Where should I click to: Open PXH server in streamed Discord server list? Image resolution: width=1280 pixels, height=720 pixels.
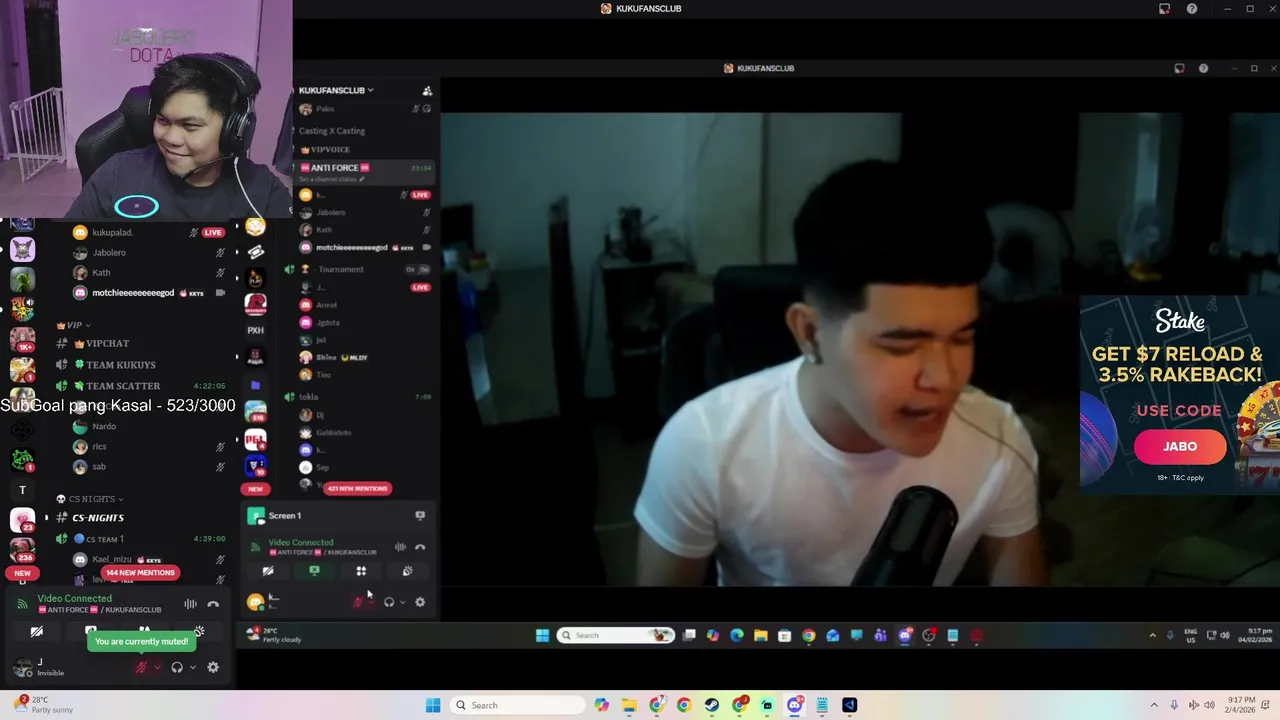coord(255,330)
